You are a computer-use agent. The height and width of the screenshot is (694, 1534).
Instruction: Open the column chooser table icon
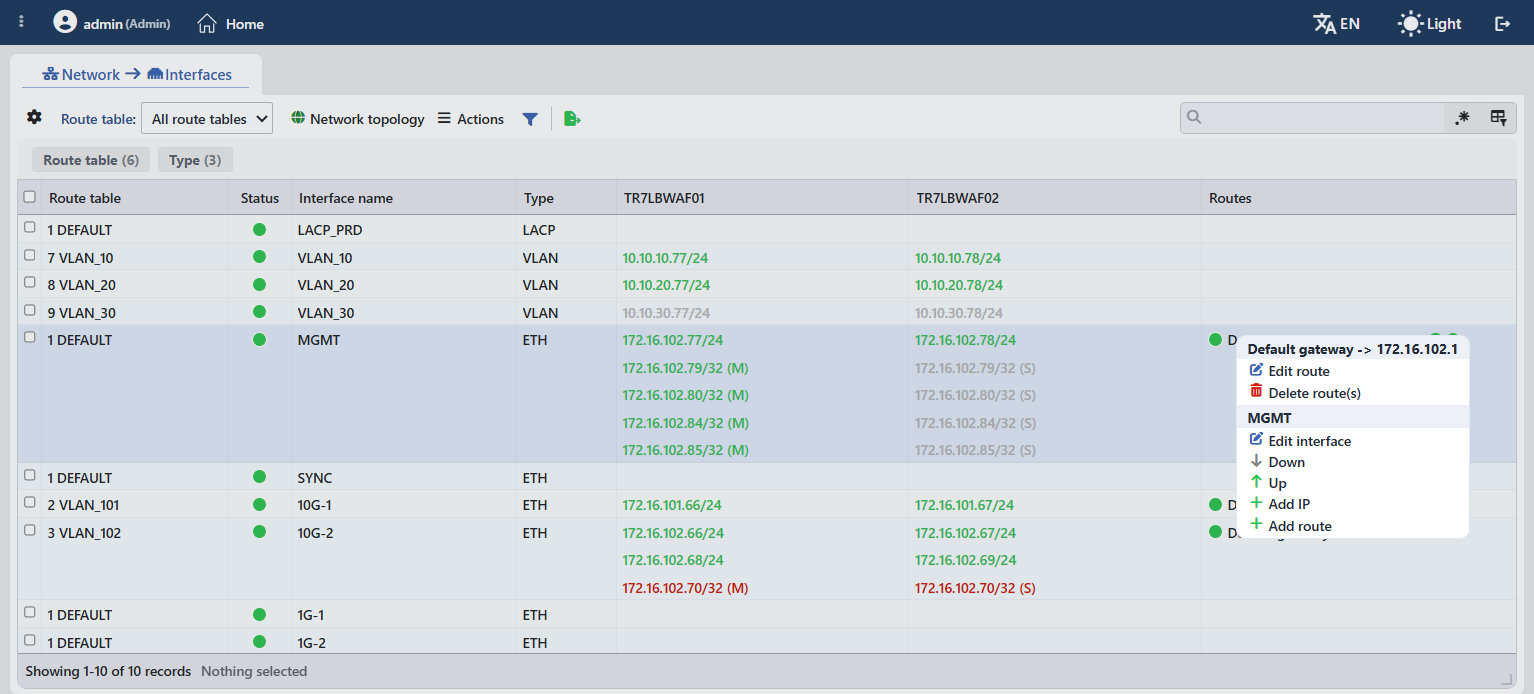1498,118
